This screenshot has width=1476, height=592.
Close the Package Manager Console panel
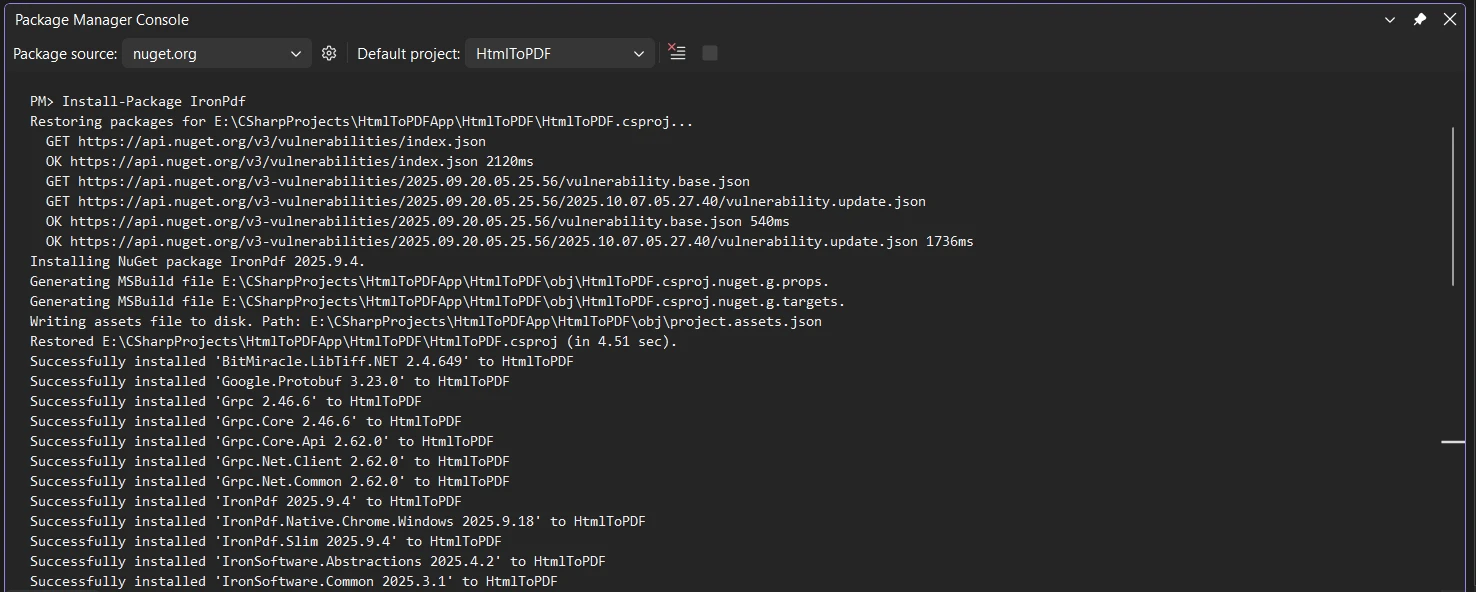point(1450,20)
